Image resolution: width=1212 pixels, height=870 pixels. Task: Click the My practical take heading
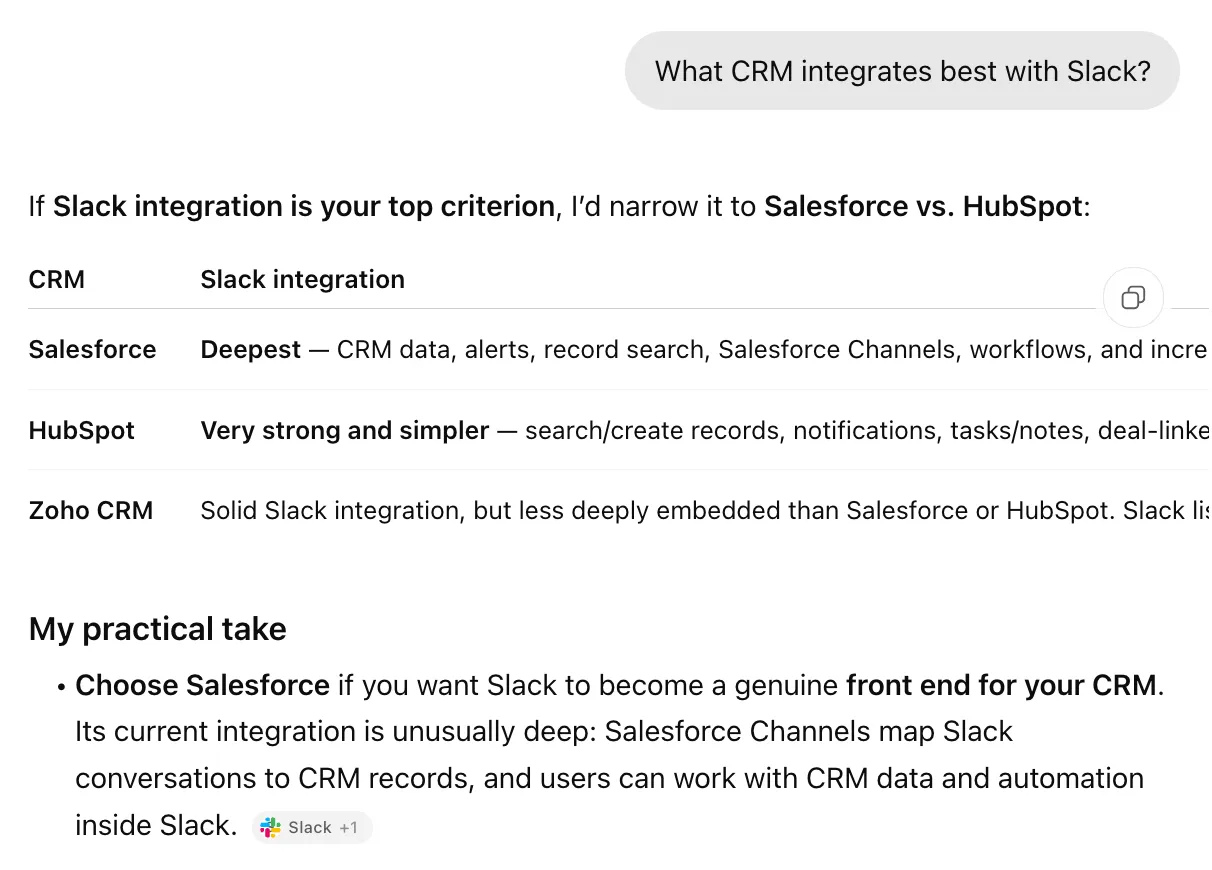(158, 629)
